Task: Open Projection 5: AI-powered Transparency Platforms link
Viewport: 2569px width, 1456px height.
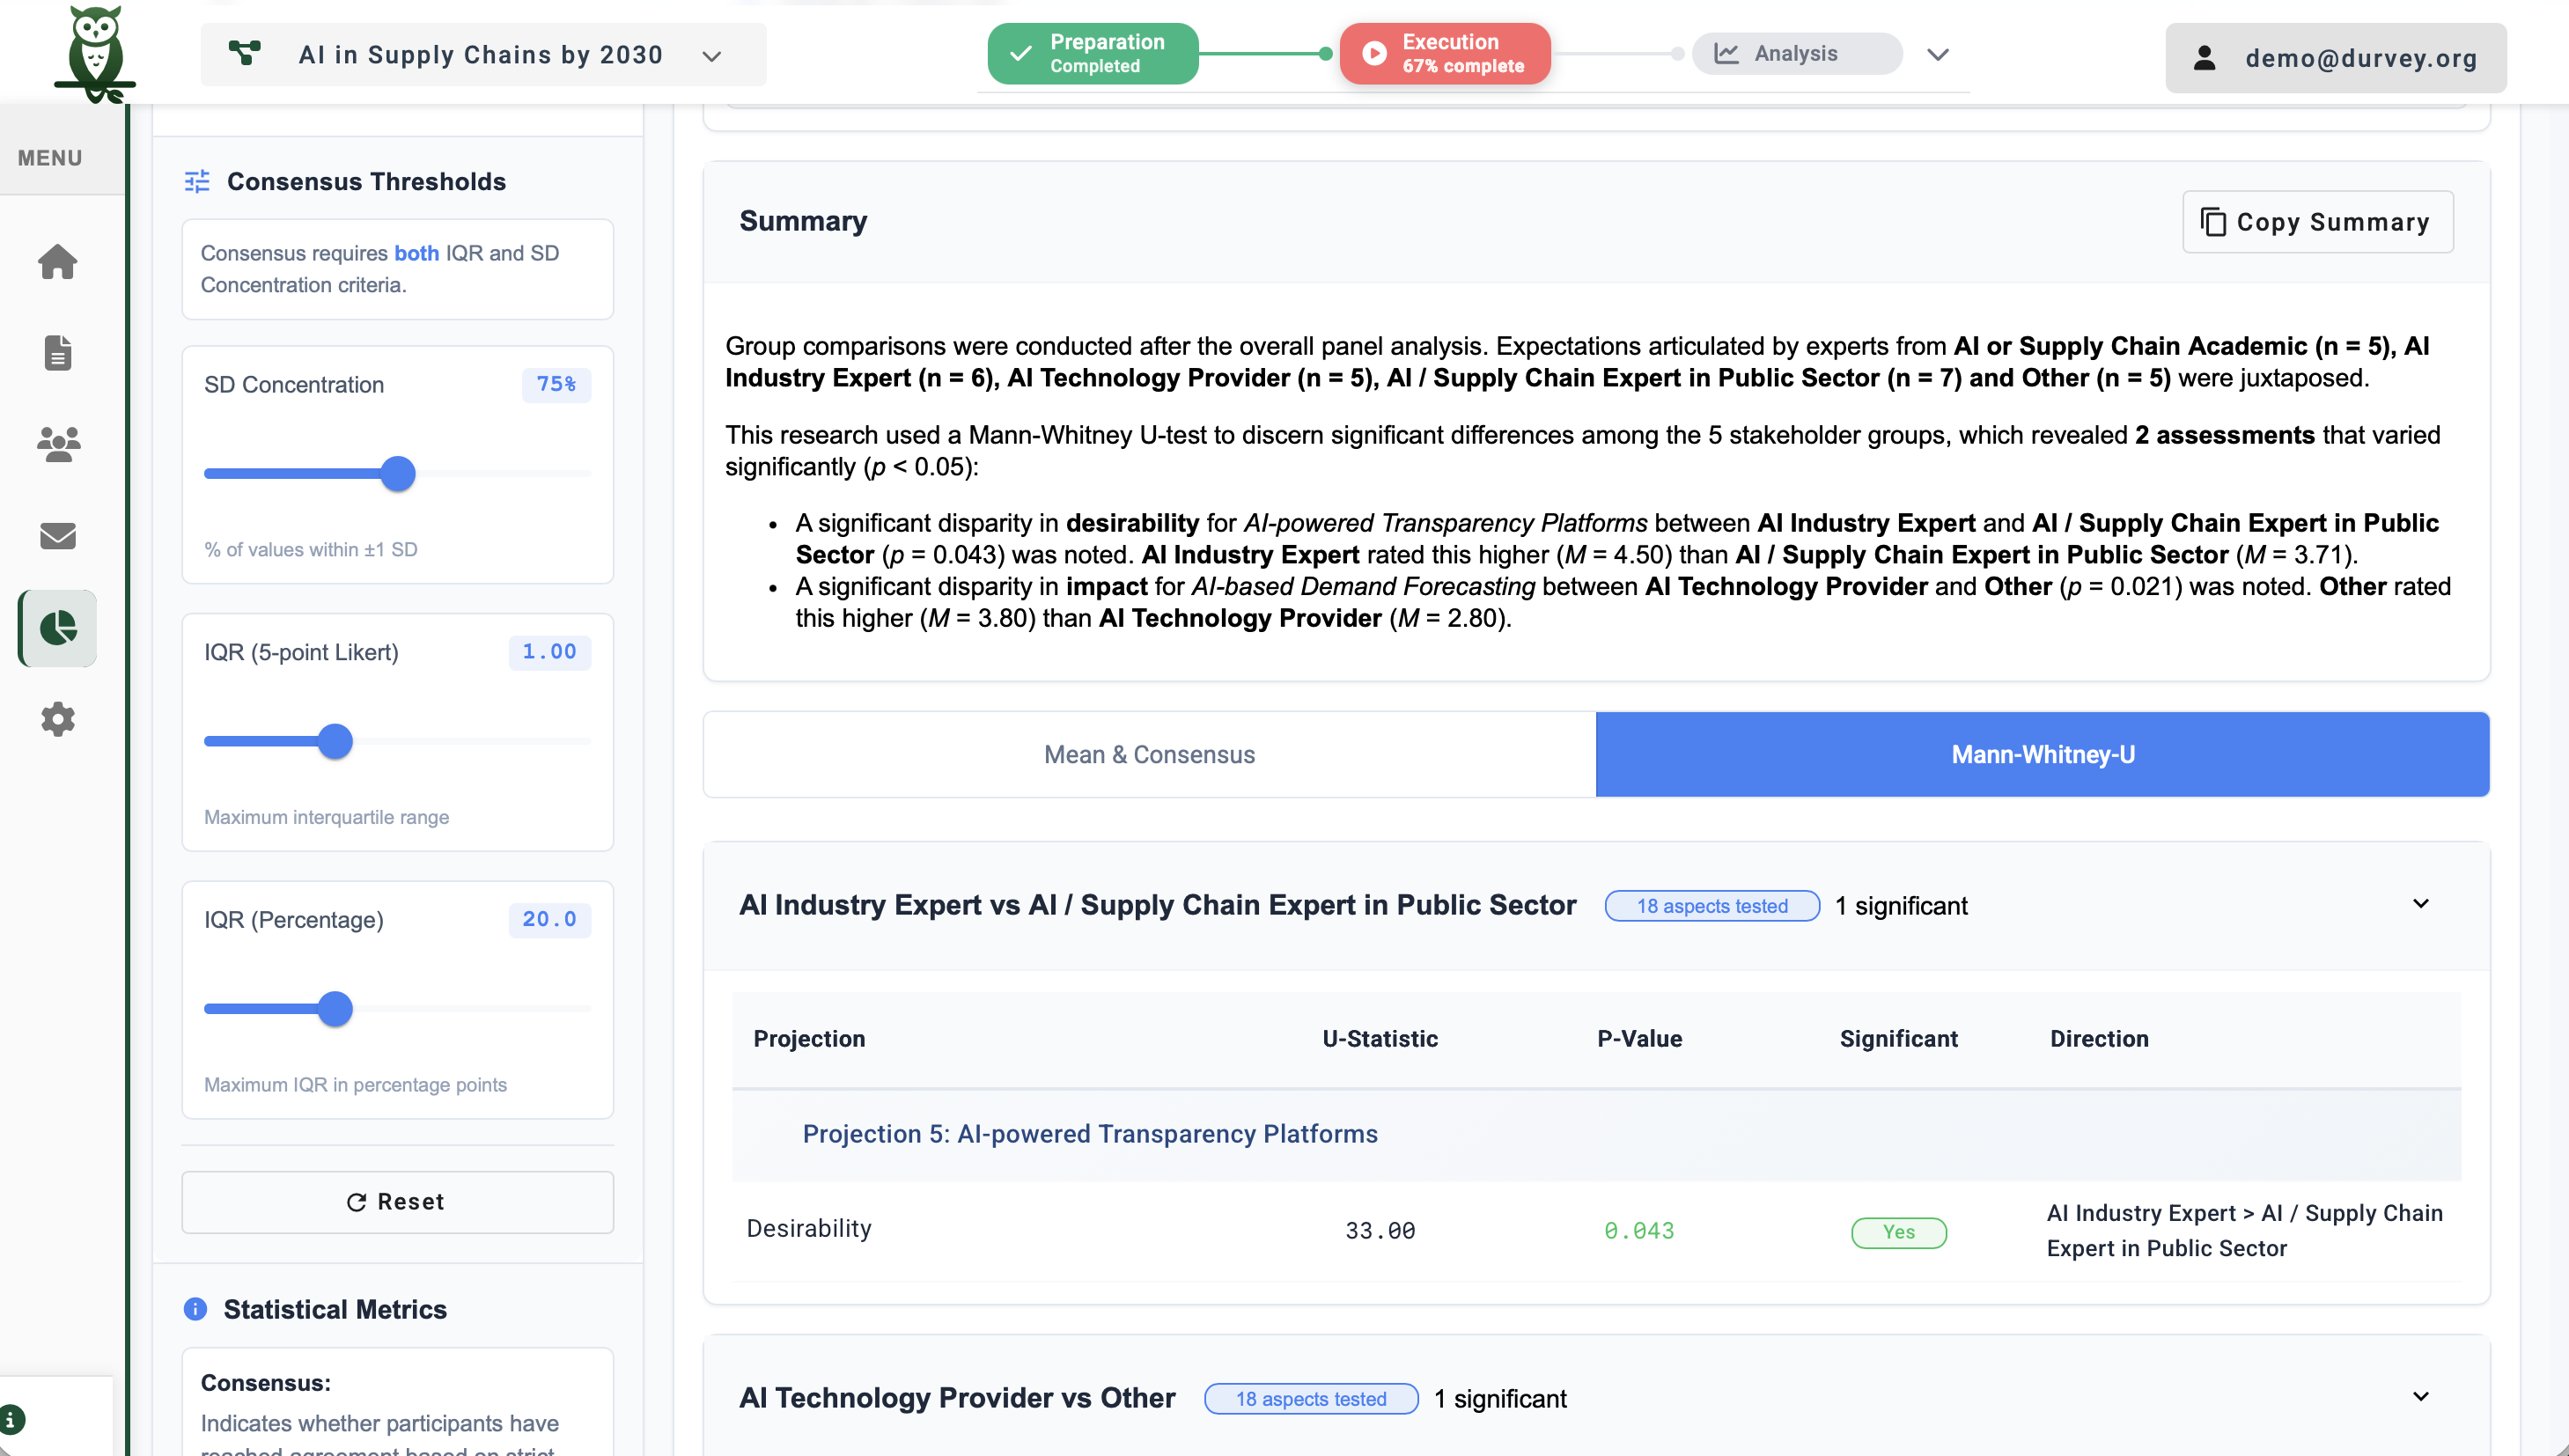Action: pos(1089,1134)
